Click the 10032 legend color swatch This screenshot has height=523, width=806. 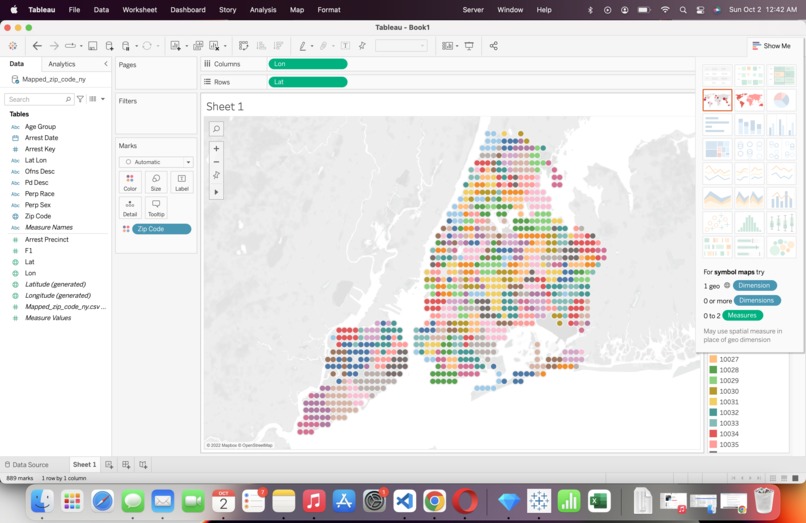[x=713, y=412]
